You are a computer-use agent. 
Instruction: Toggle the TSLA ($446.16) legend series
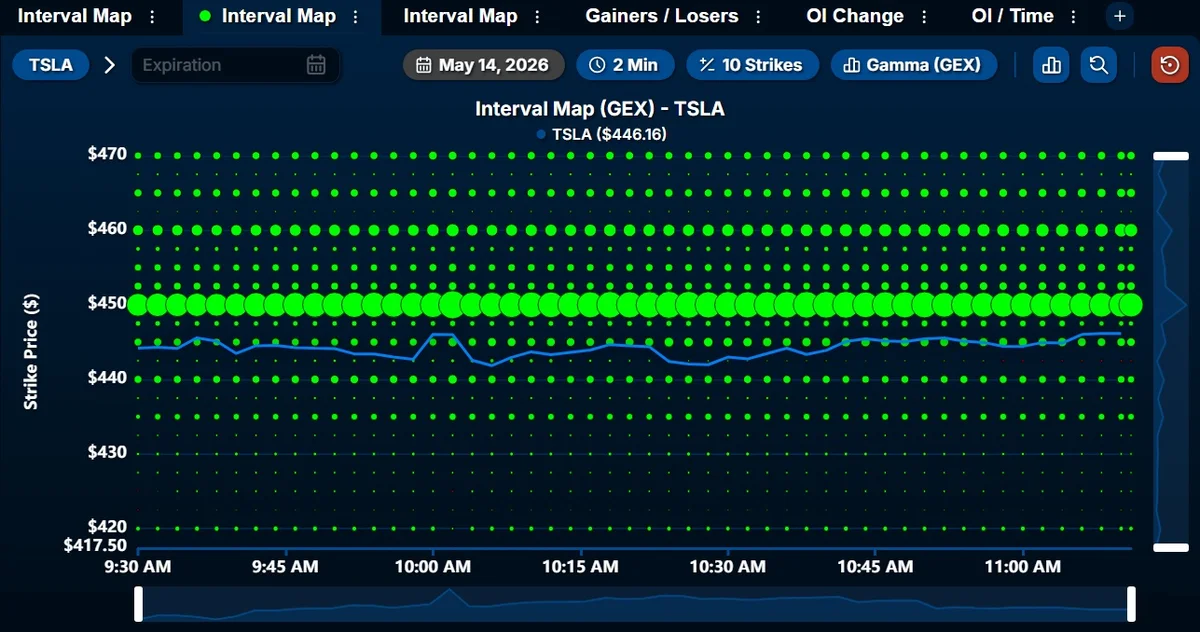pos(602,134)
